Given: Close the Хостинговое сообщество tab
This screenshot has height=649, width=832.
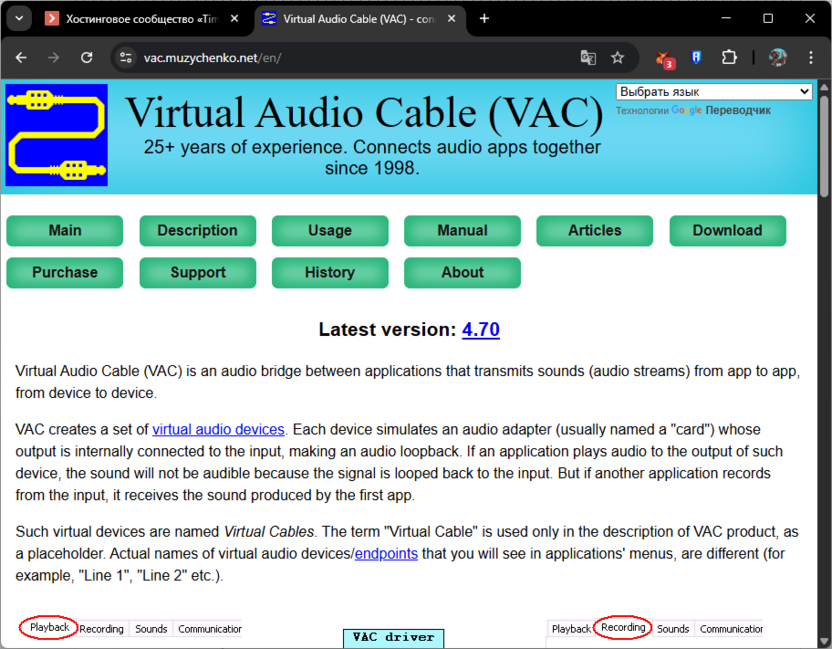Looking at the screenshot, I should pyautogui.click(x=234, y=19).
